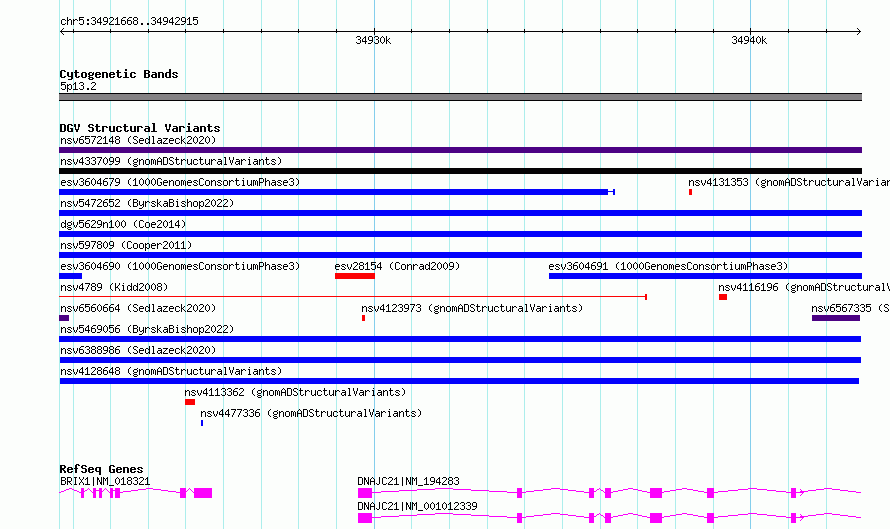Click the red nsv4113362 variant block
Image resolution: width=890 pixels, height=529 pixels.
tap(190, 402)
